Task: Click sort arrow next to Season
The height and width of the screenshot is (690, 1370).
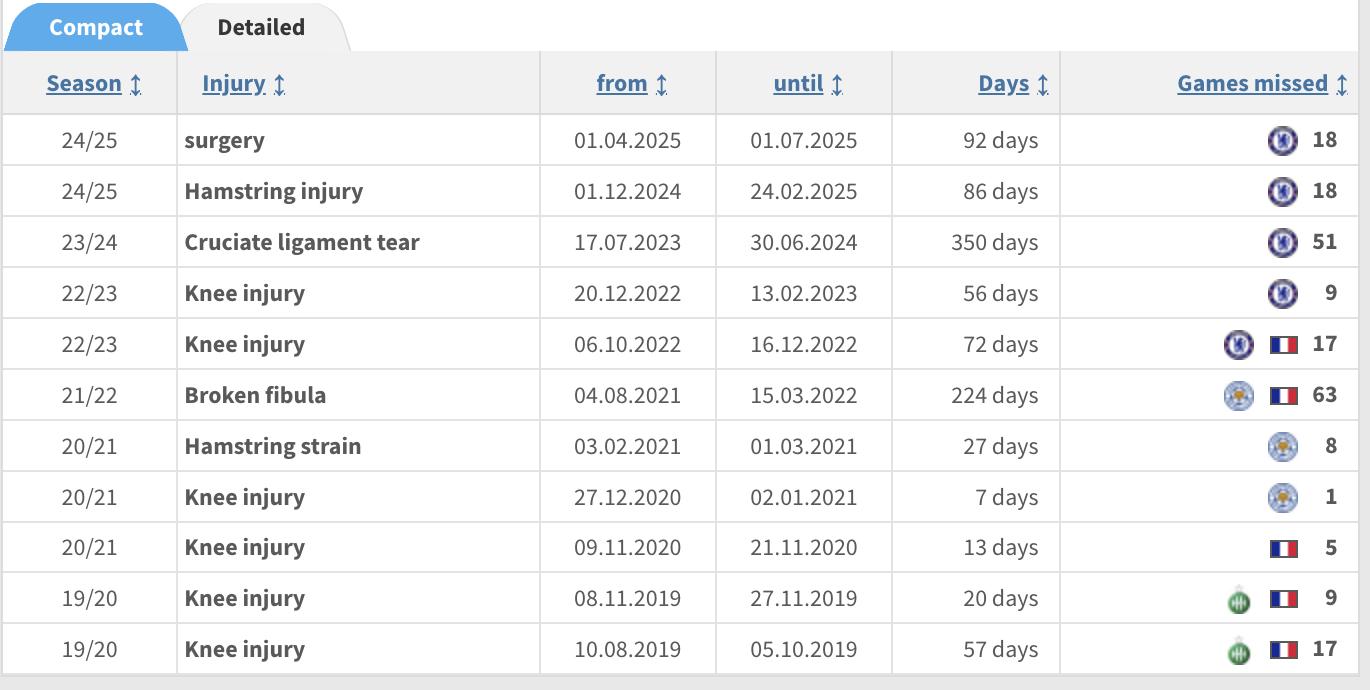Action: click(135, 85)
